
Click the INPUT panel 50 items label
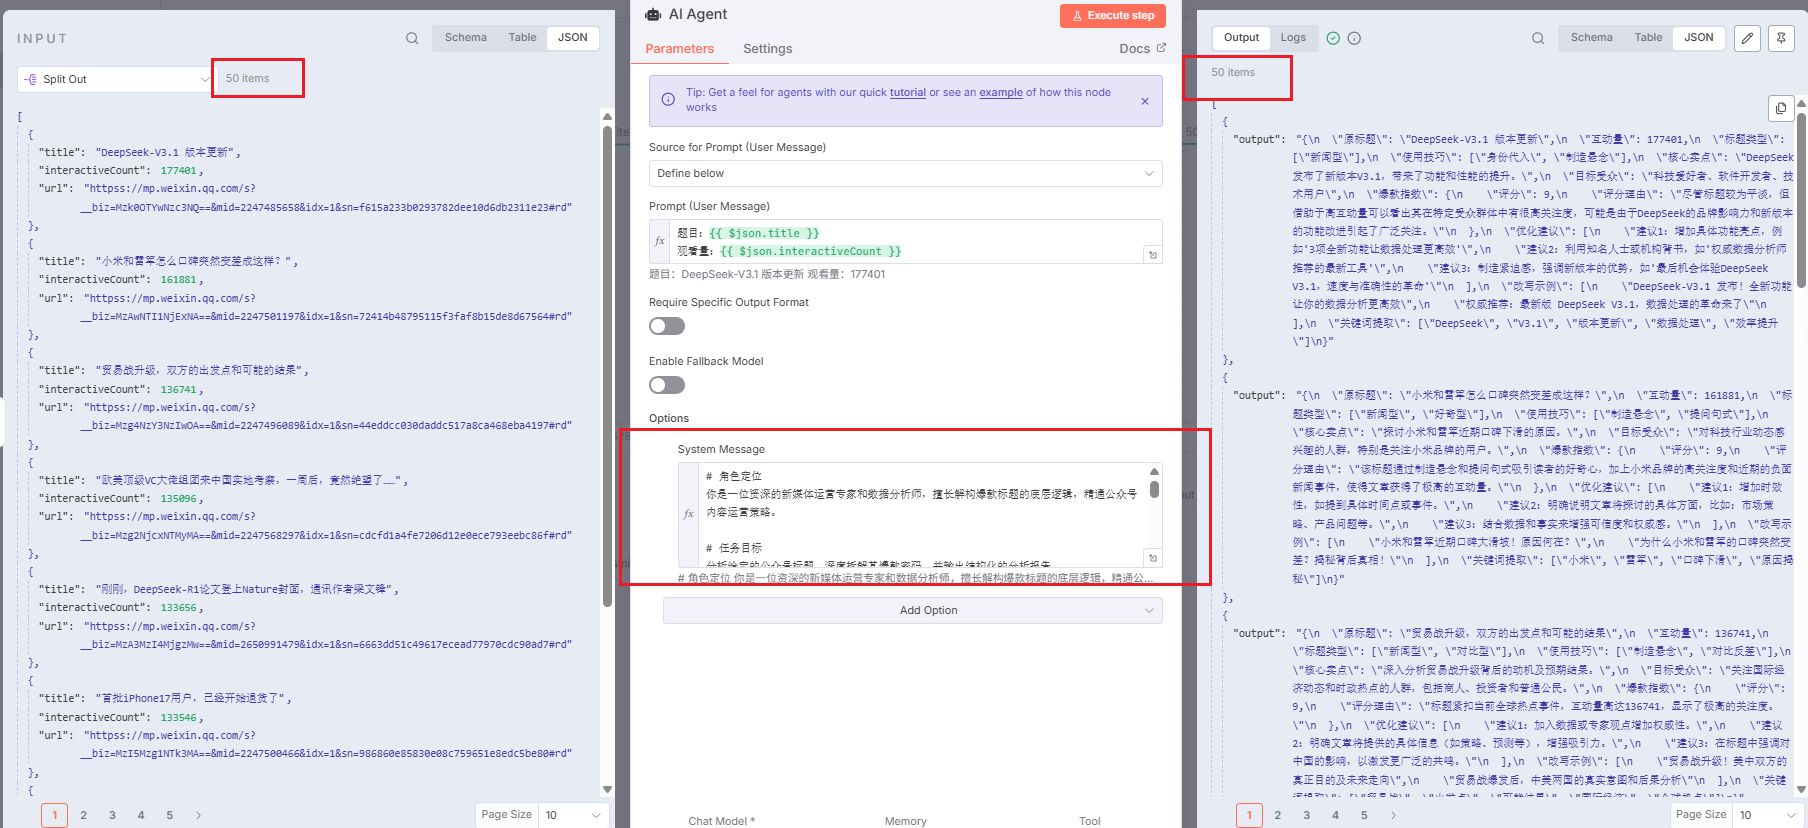(247, 78)
